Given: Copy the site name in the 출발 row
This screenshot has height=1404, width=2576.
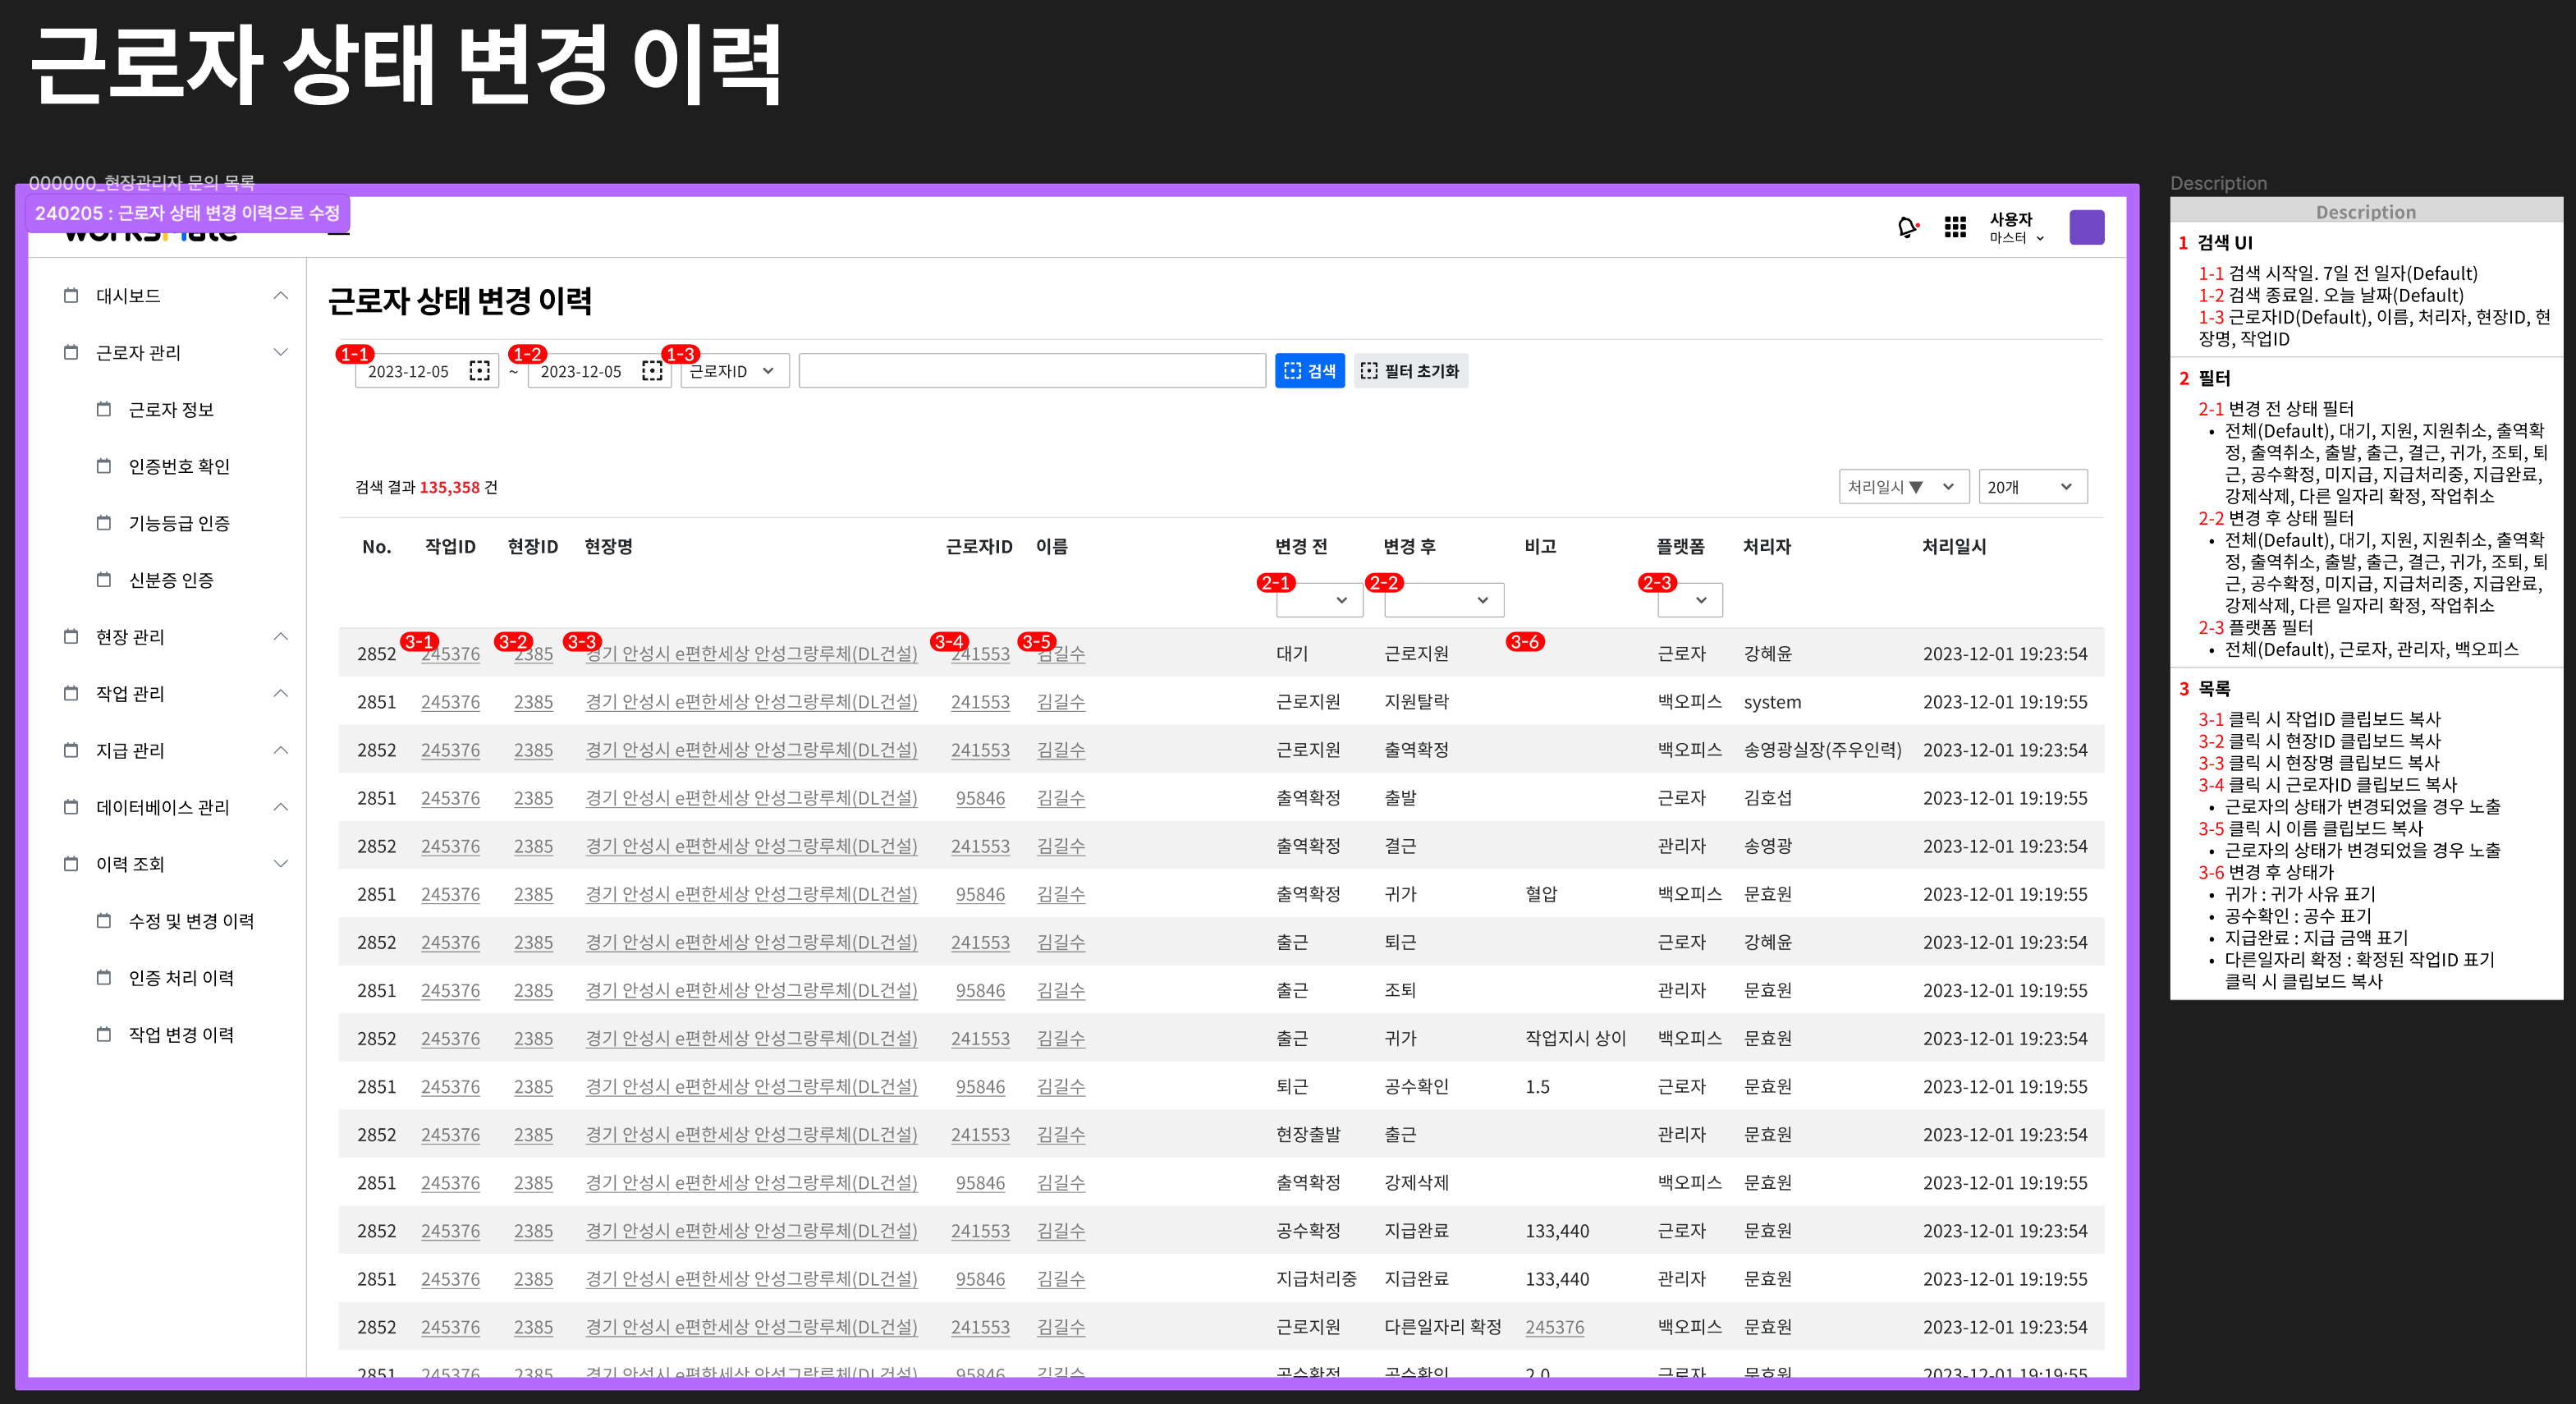Looking at the screenshot, I should coord(751,798).
